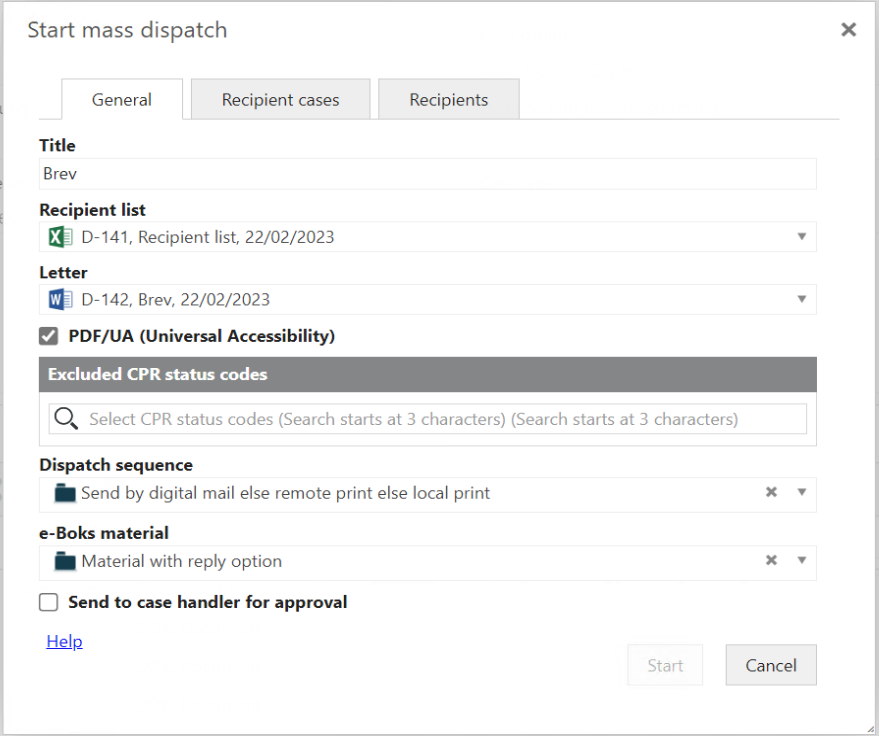Clear the Dispatch sequence selection
The width and height of the screenshot is (879, 736).
point(771,492)
